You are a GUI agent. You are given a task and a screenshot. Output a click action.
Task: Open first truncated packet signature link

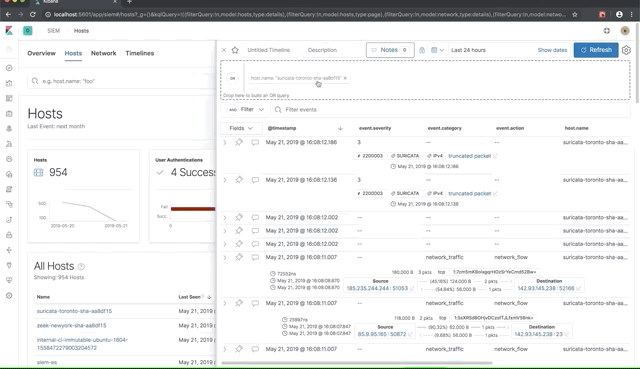click(x=469, y=156)
